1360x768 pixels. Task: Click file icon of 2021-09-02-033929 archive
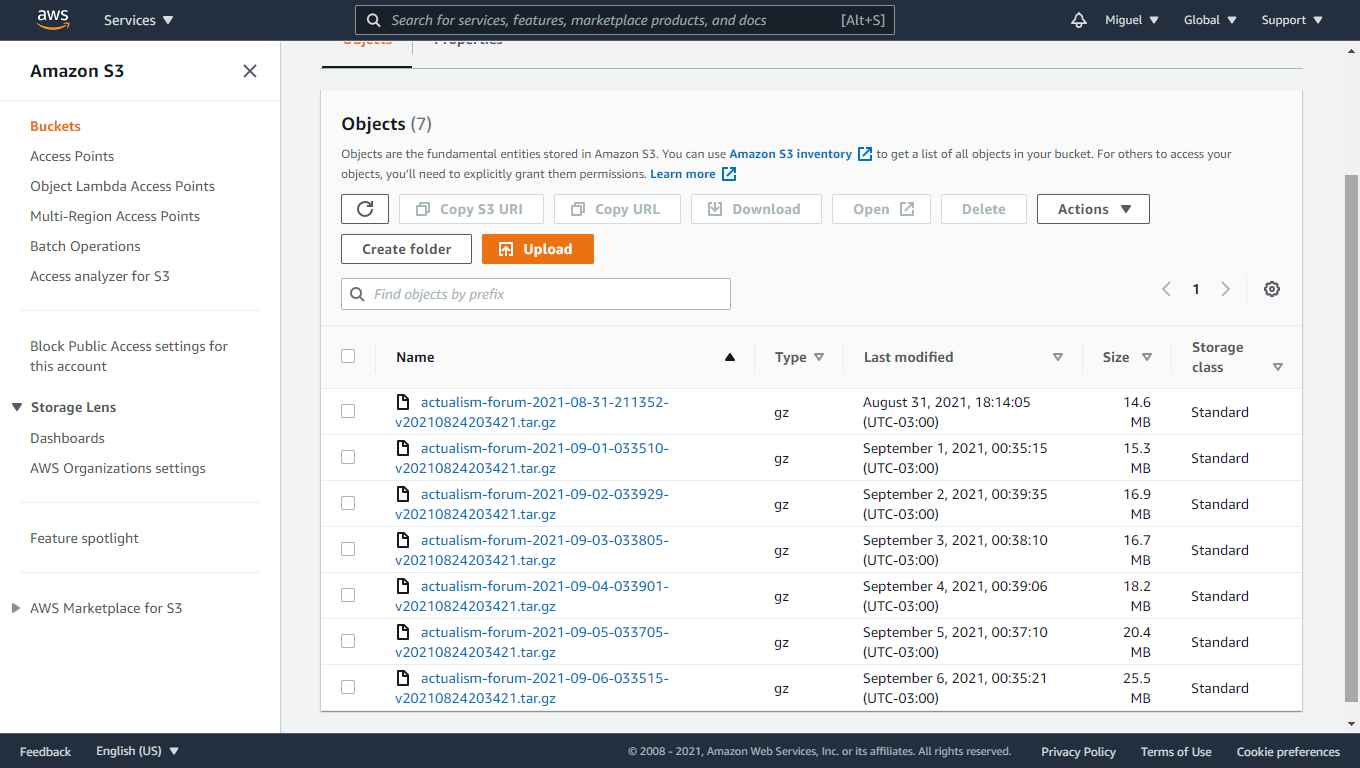403,494
